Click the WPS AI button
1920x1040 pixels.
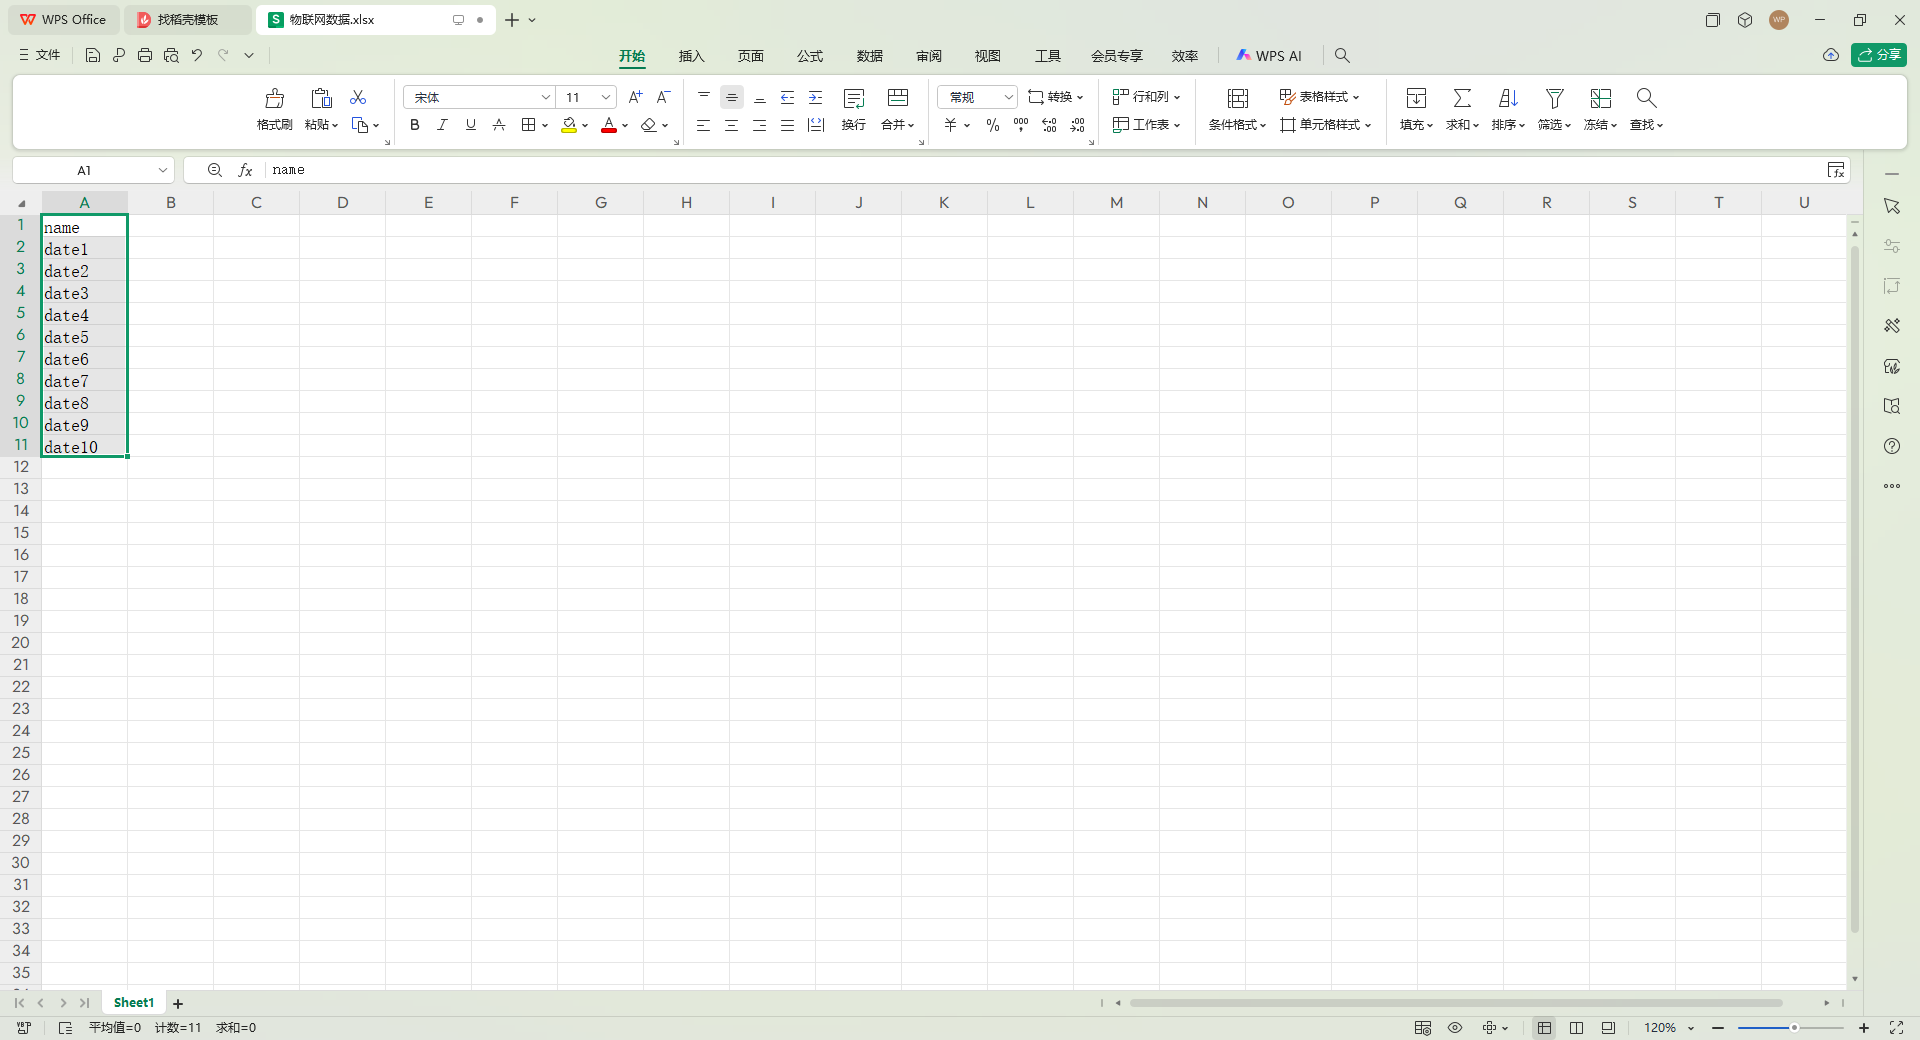point(1269,56)
